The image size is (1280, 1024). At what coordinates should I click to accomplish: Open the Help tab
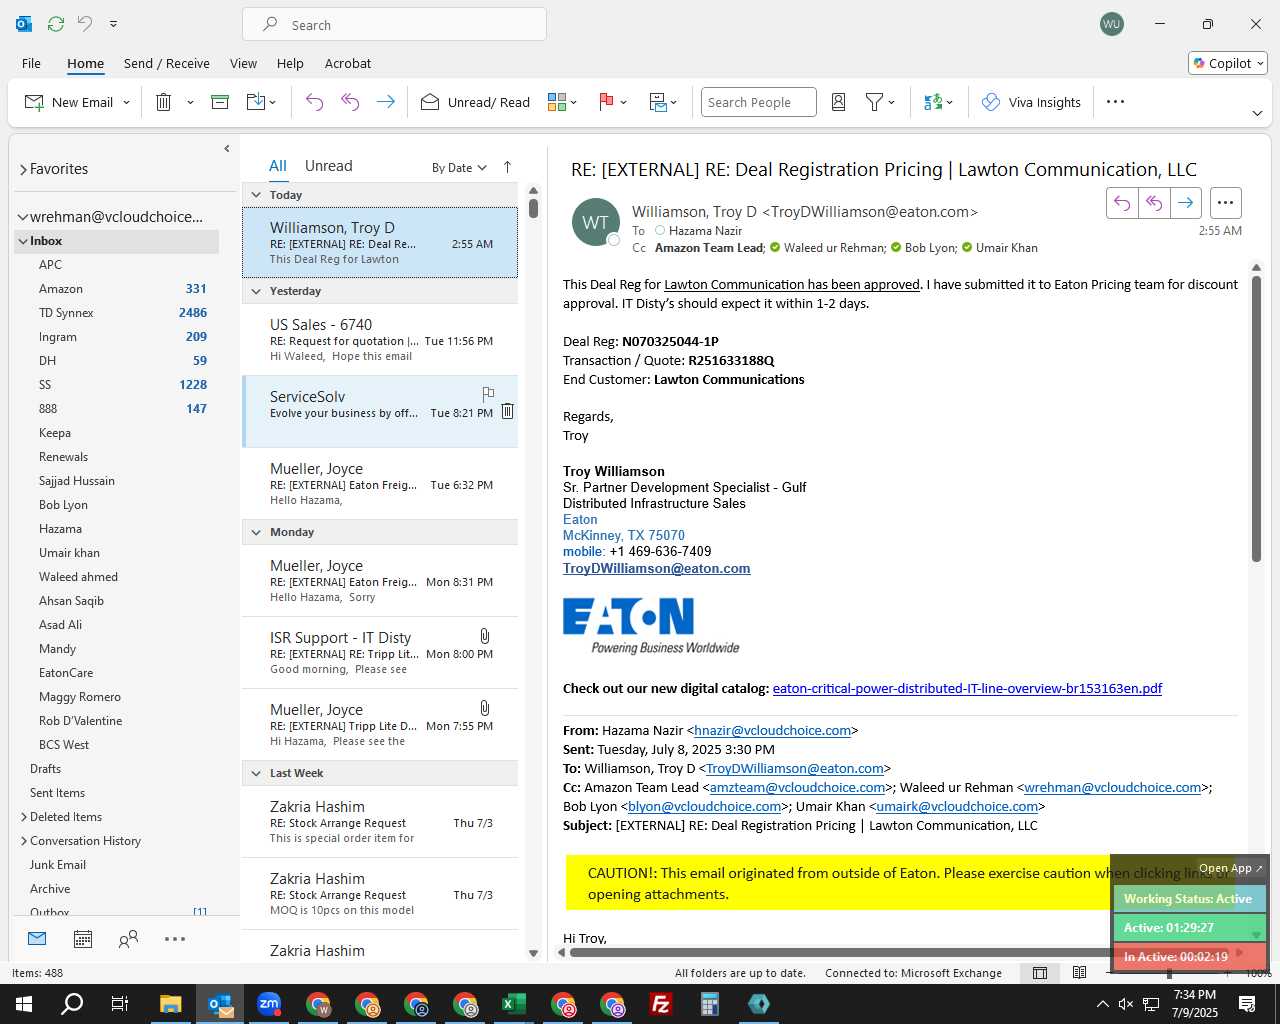pyautogui.click(x=290, y=63)
